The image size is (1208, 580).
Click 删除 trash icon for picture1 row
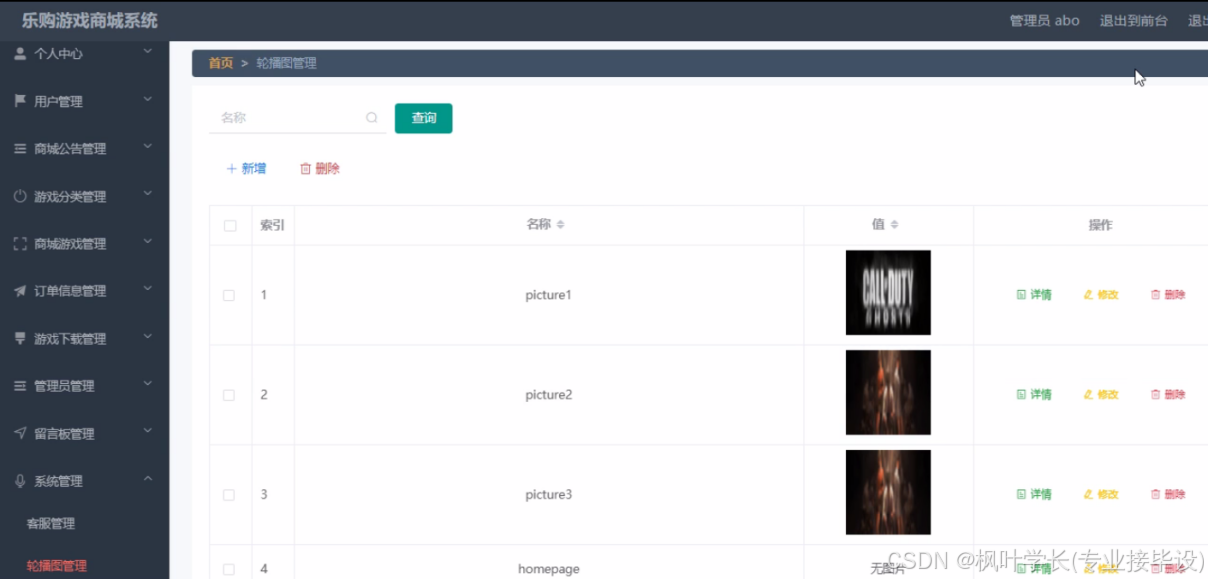1156,295
